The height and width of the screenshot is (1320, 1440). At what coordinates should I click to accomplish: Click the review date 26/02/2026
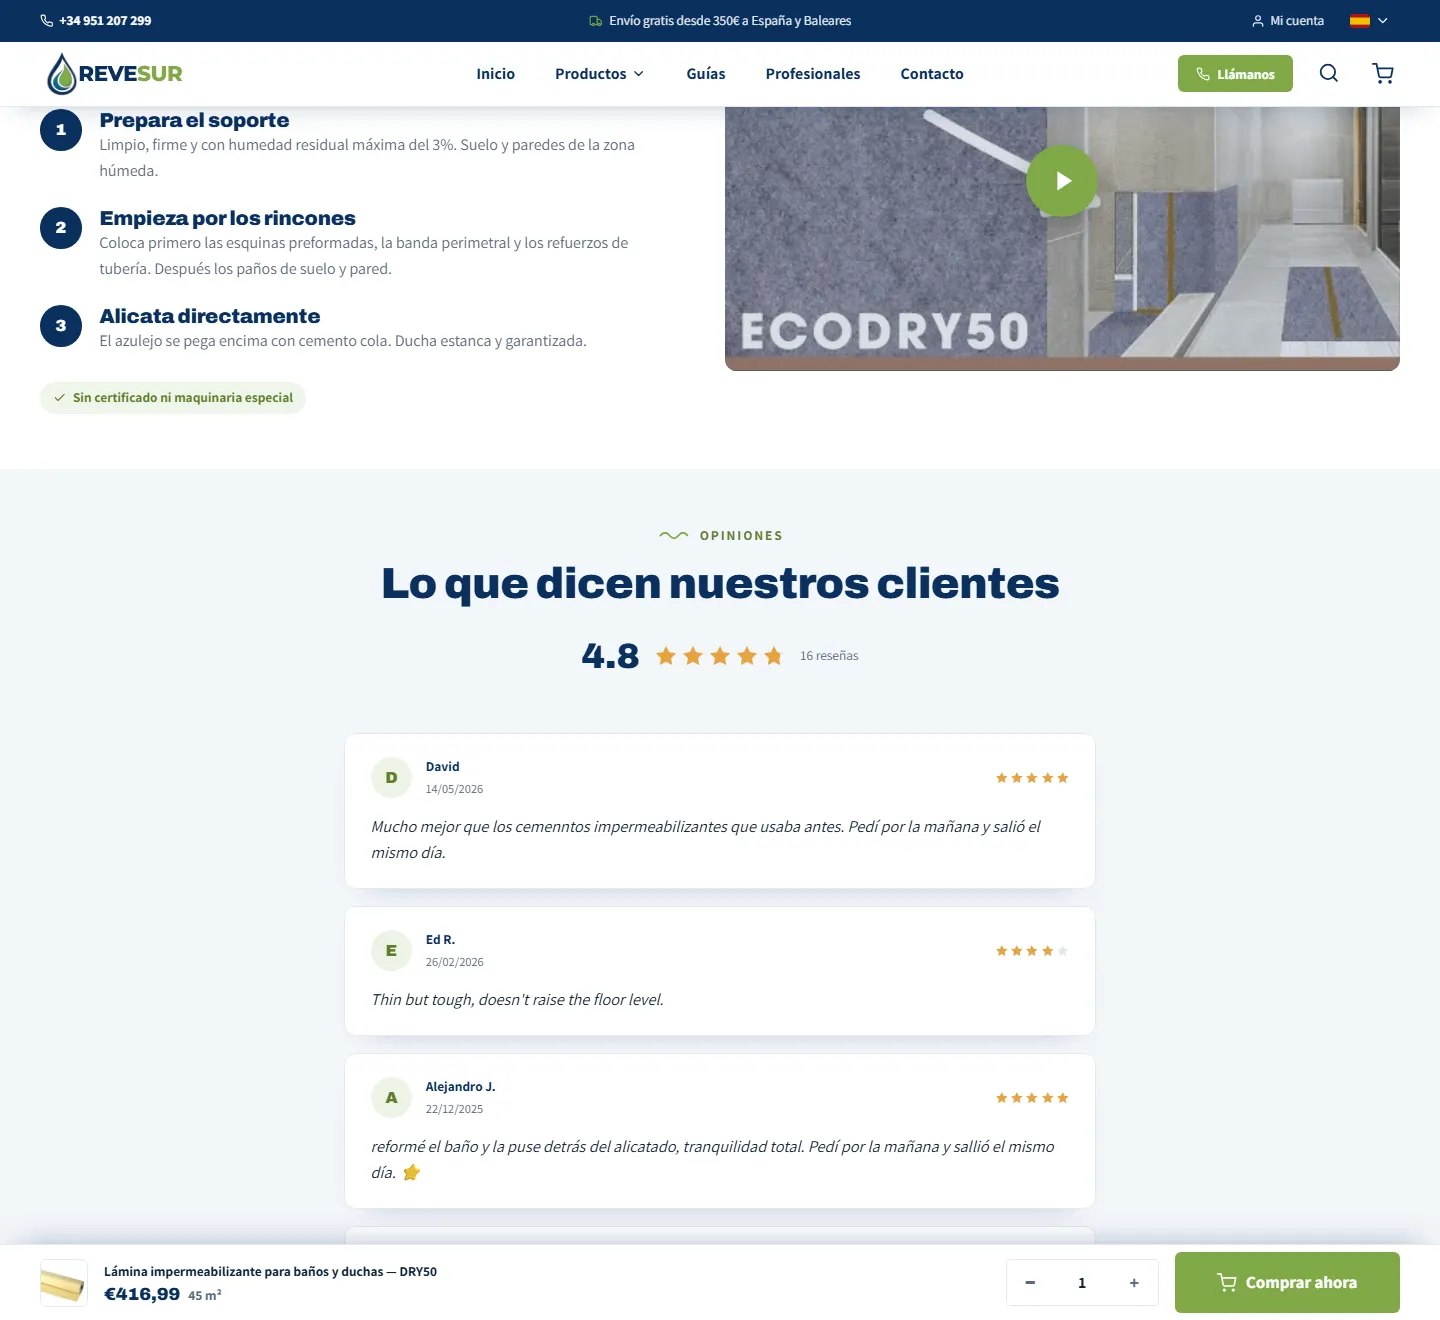(x=454, y=962)
